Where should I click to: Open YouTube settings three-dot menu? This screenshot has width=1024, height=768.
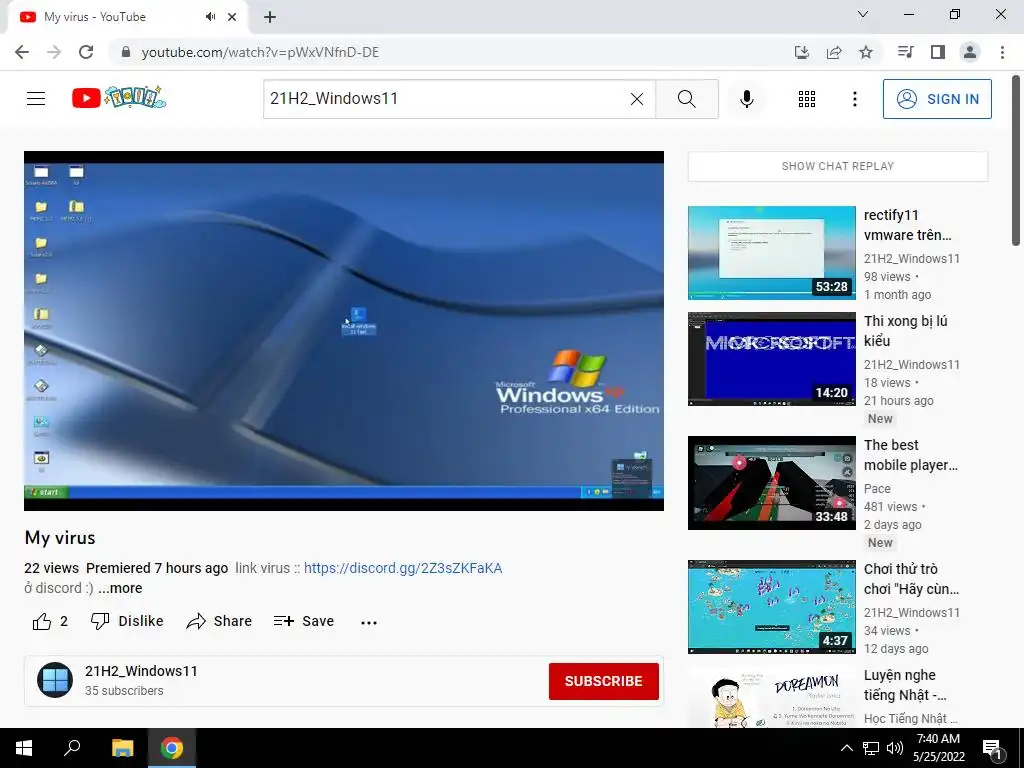pos(854,99)
